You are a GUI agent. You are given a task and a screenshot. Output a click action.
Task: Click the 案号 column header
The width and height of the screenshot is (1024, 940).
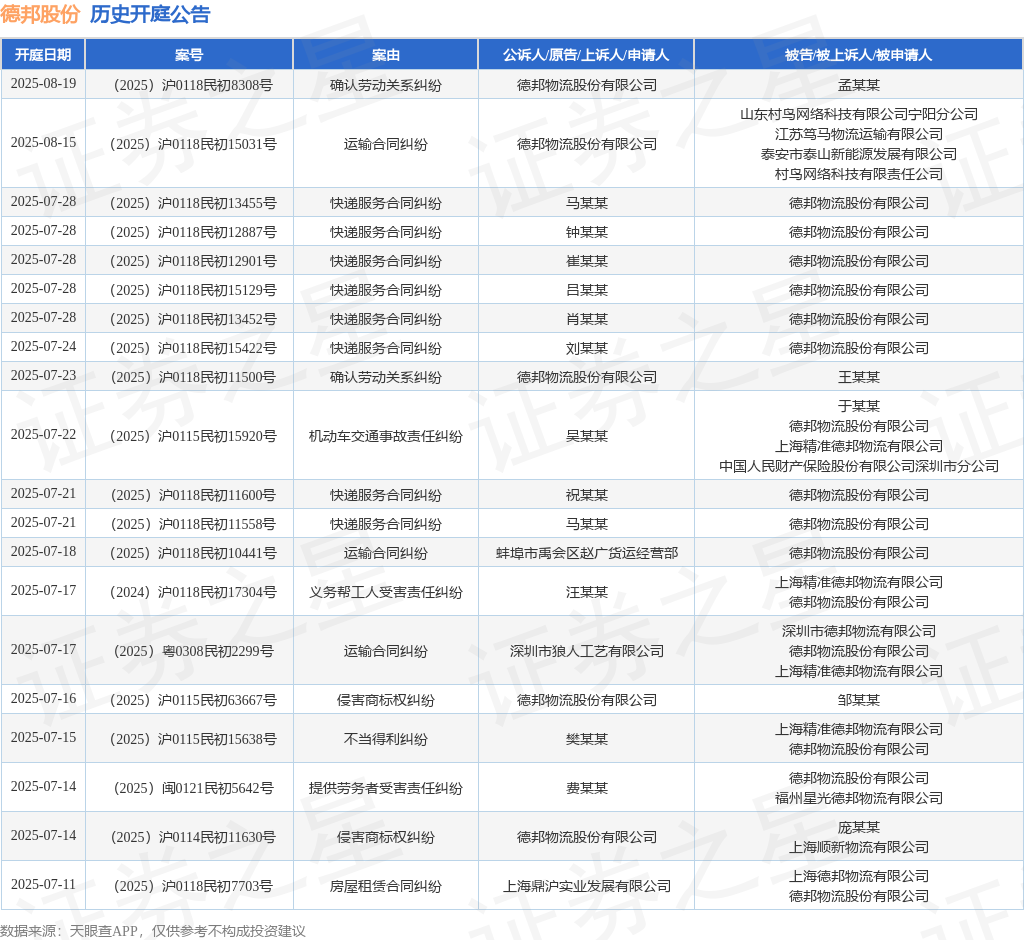[189, 55]
